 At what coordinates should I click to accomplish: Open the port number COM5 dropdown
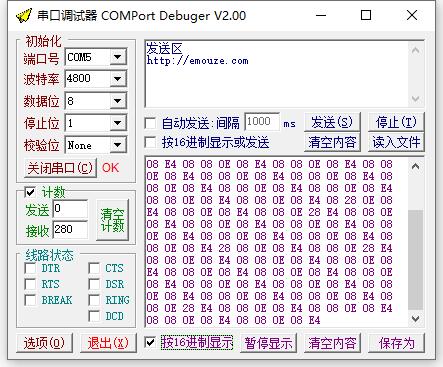tap(118, 57)
